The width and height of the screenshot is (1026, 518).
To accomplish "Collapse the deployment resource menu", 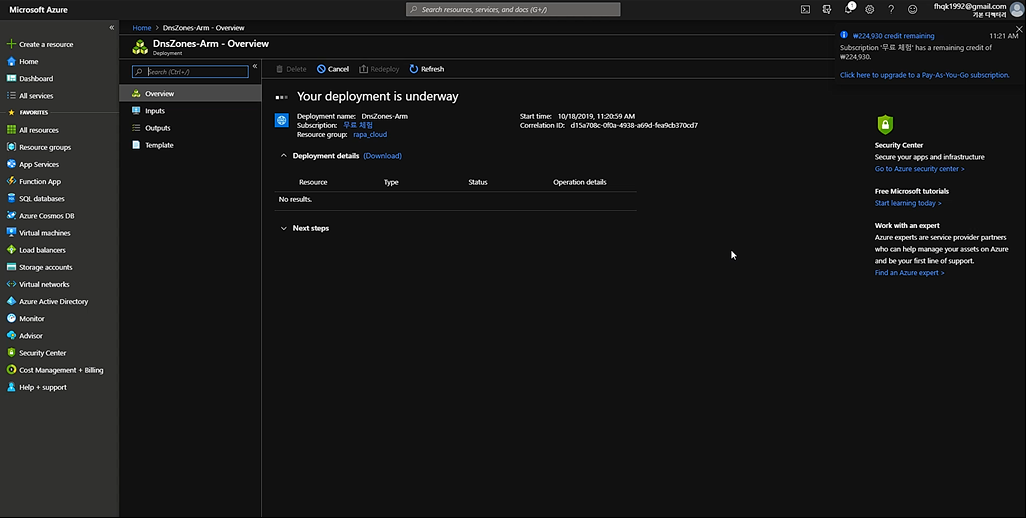I will point(255,66).
